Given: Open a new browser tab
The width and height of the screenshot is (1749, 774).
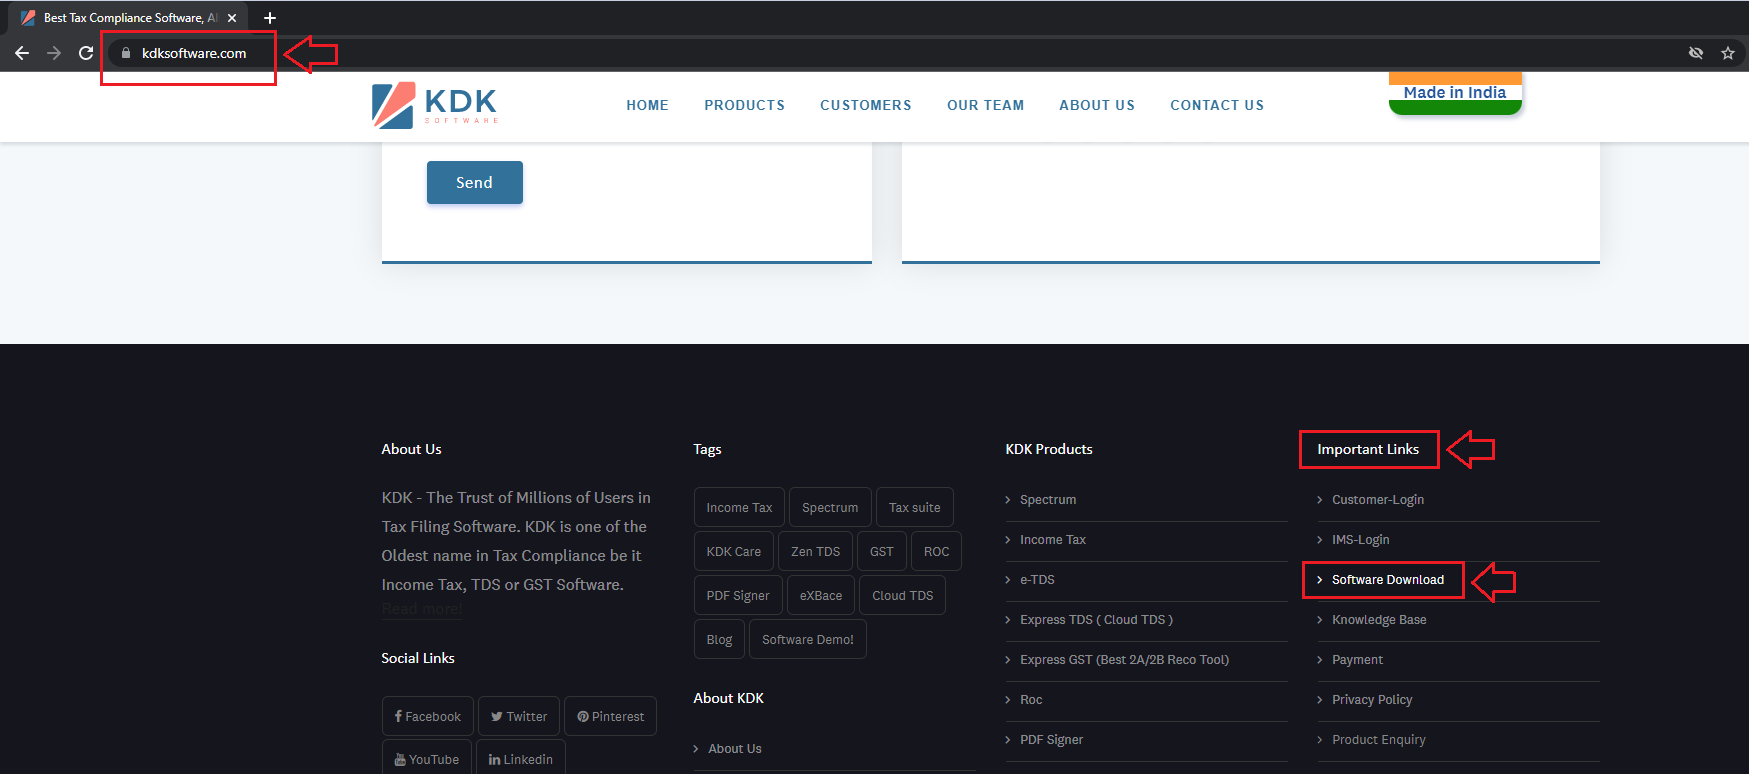Looking at the screenshot, I should click(270, 18).
